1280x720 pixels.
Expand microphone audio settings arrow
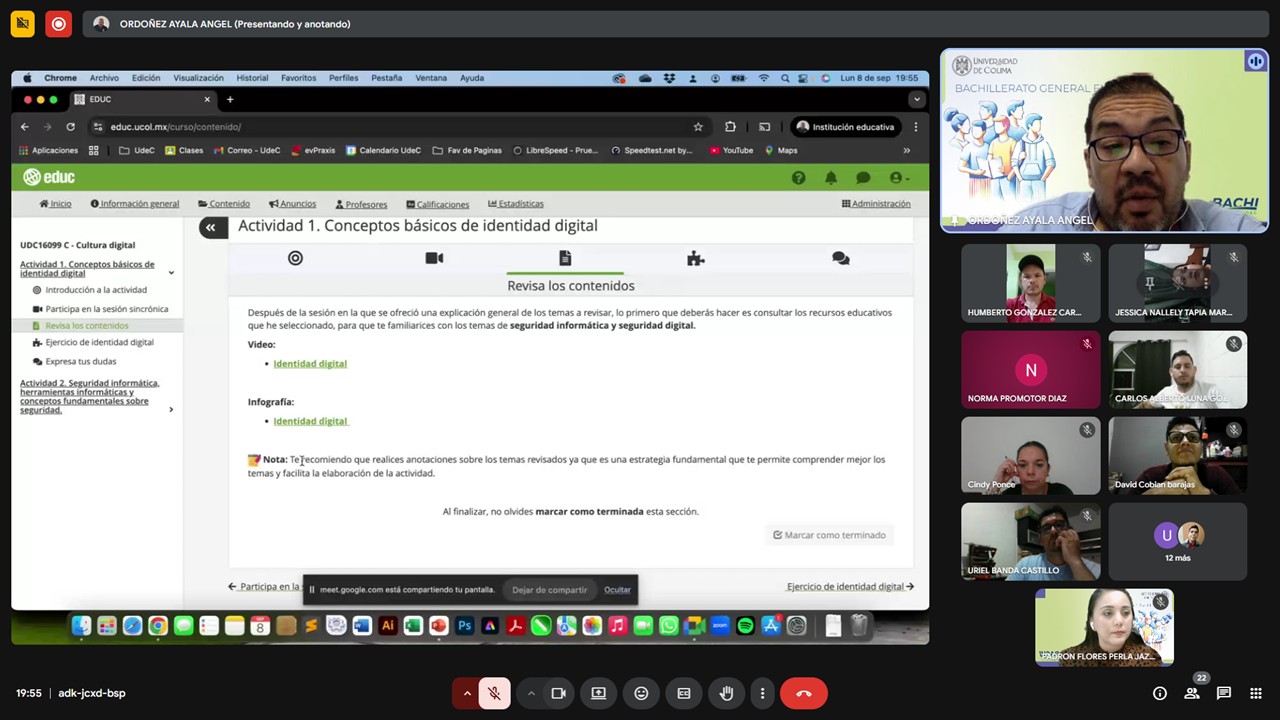pyautogui.click(x=466, y=693)
